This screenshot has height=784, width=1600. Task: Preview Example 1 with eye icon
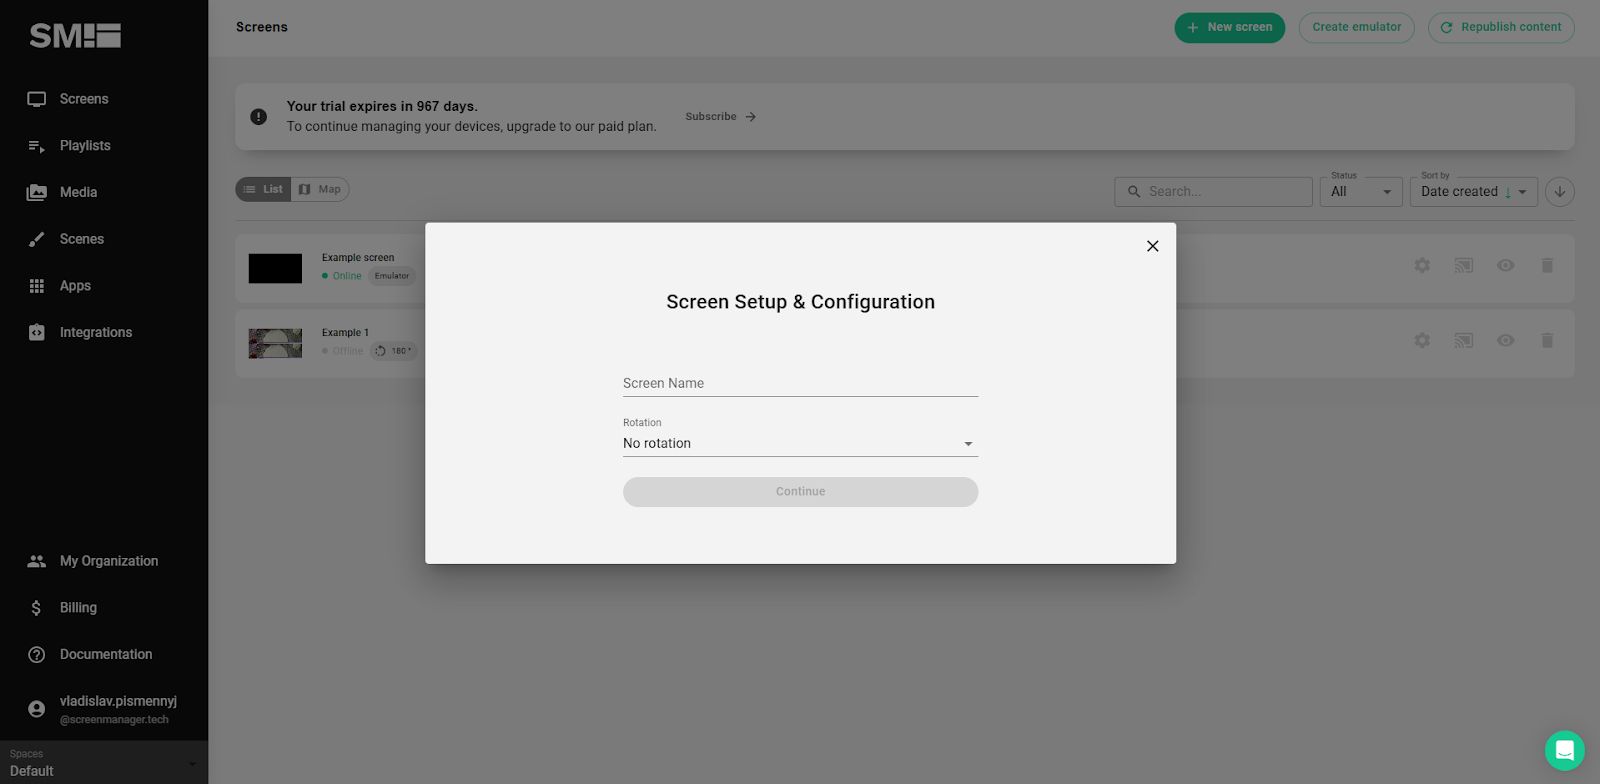(x=1505, y=341)
